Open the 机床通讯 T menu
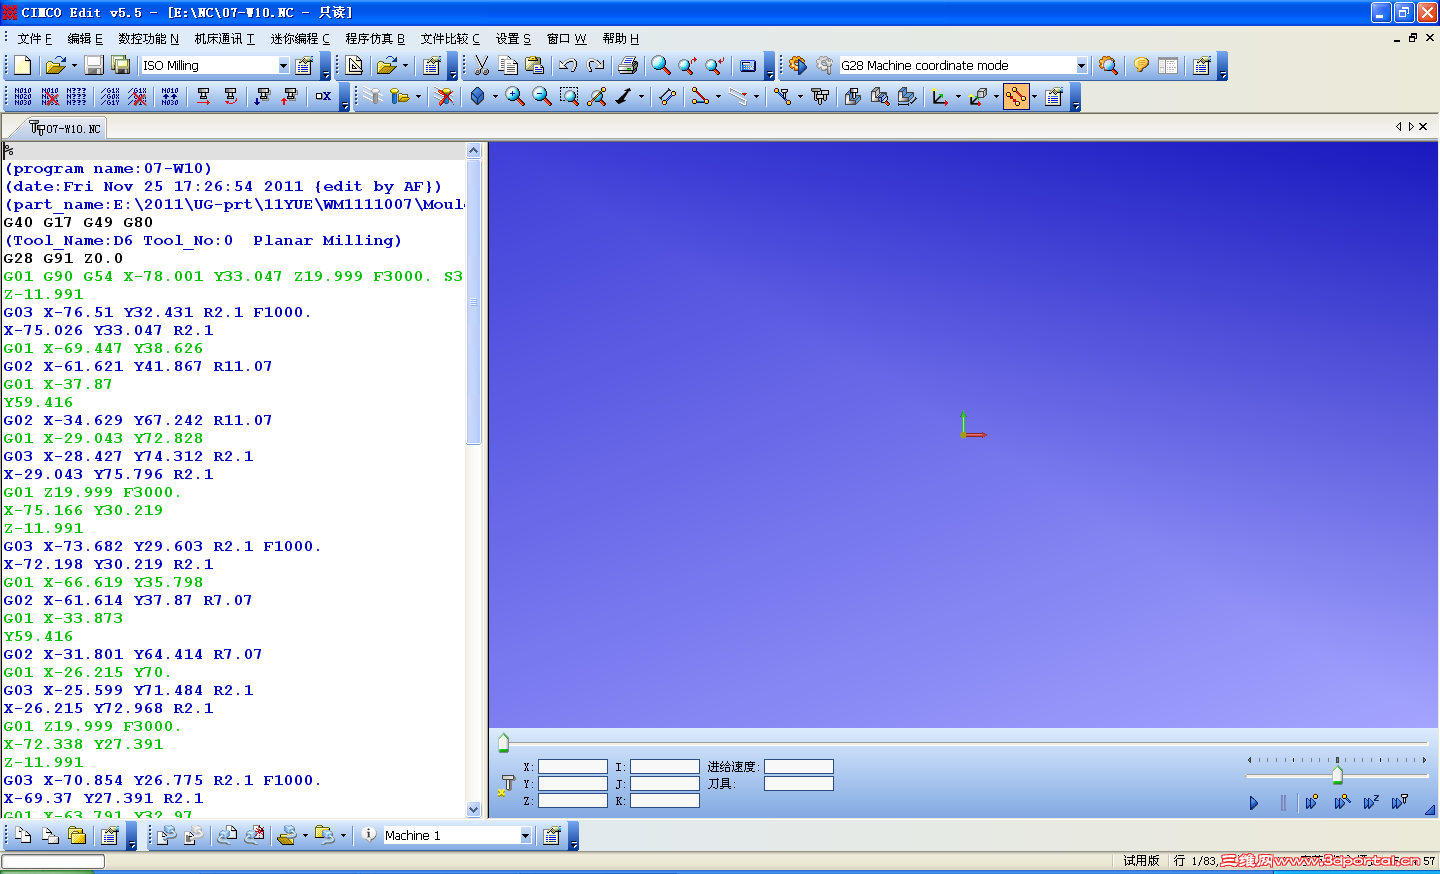The width and height of the screenshot is (1440, 874). (x=224, y=39)
